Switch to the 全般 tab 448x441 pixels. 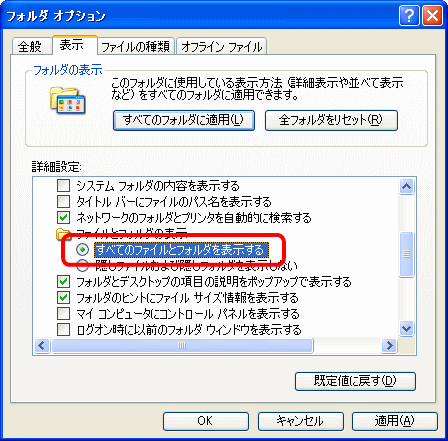tap(31, 46)
